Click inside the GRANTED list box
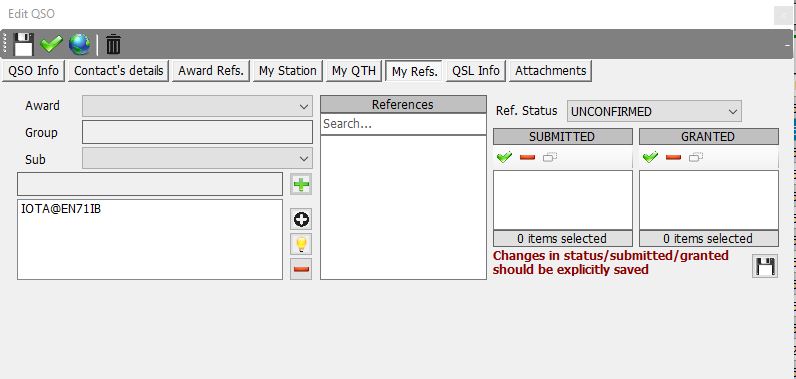The width and height of the screenshot is (796, 379). (x=709, y=200)
